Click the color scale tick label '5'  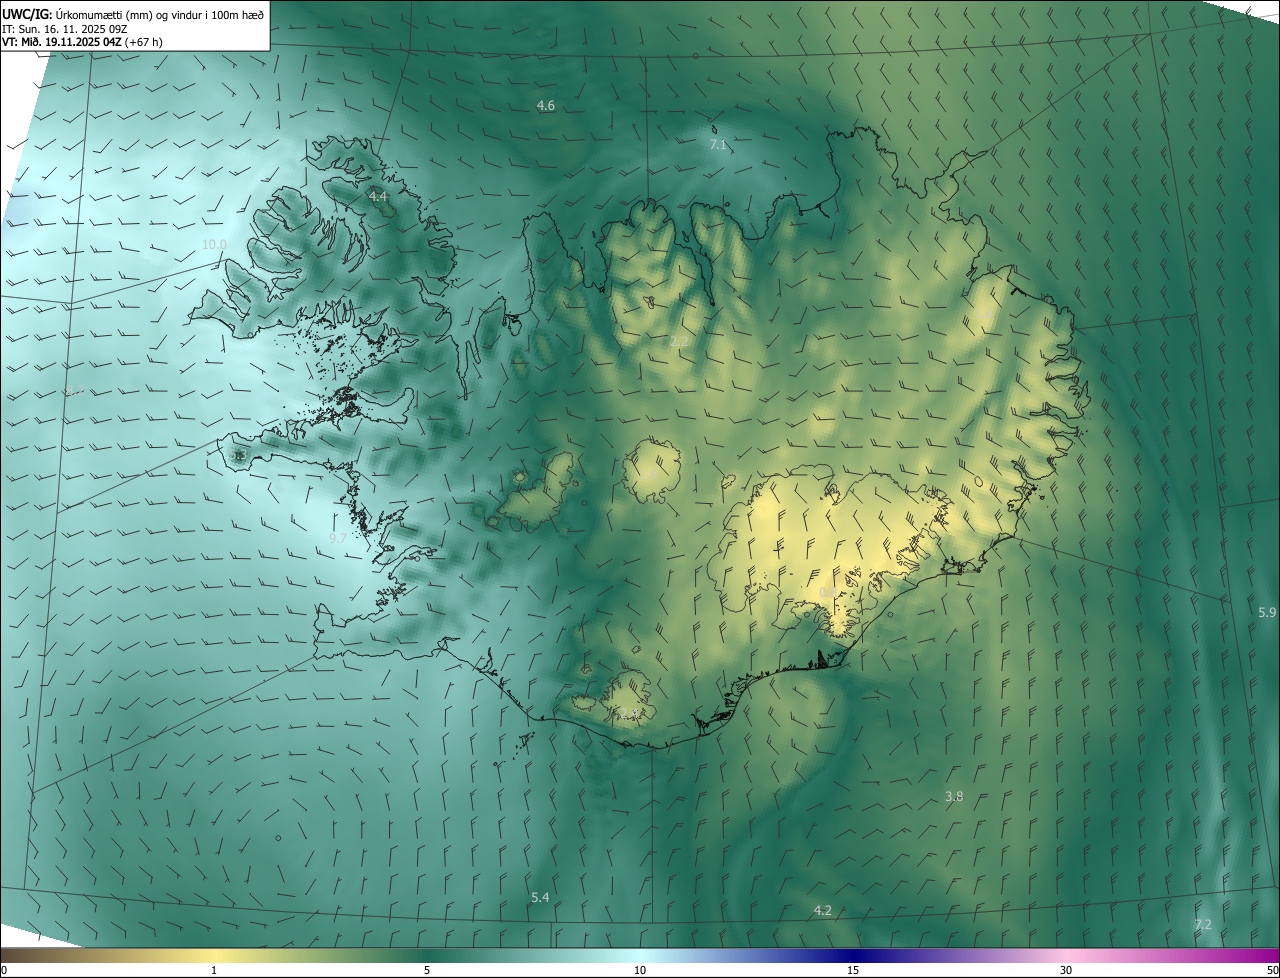(x=427, y=970)
